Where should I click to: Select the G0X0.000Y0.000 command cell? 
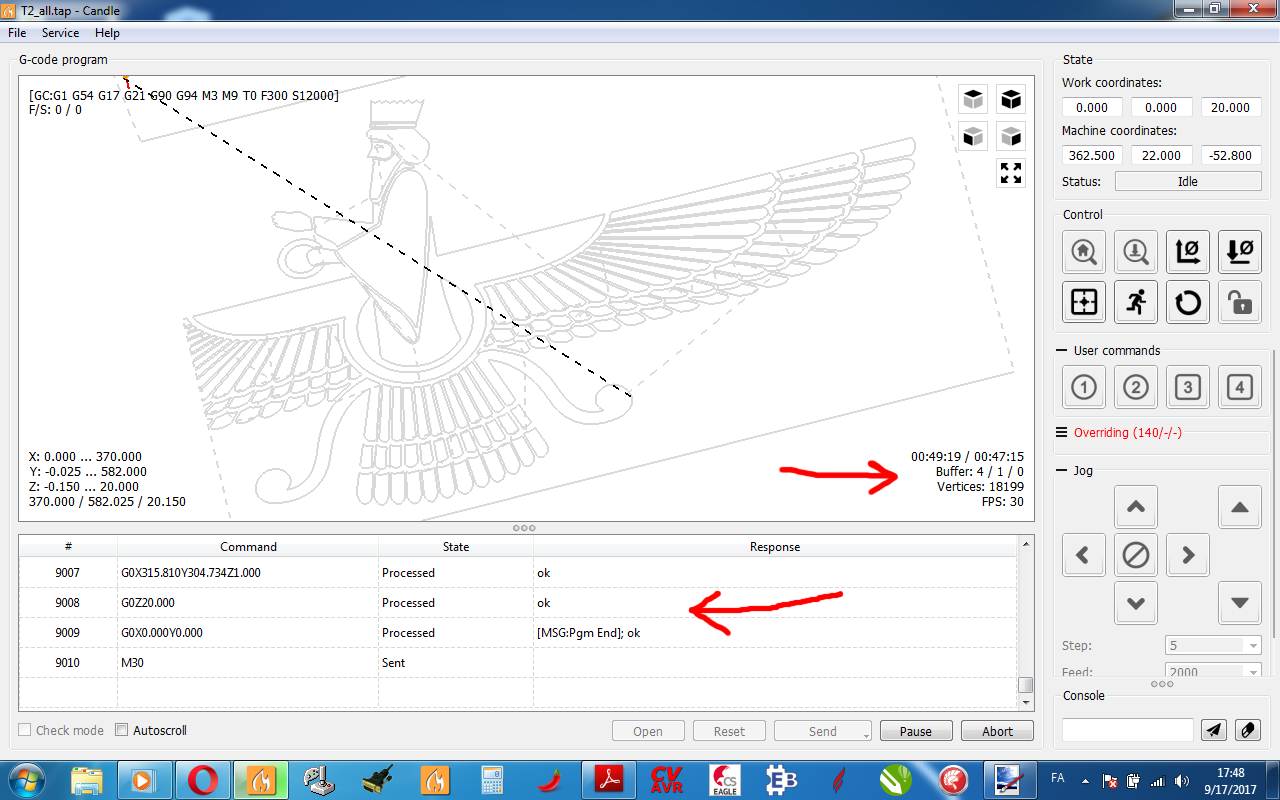click(248, 633)
